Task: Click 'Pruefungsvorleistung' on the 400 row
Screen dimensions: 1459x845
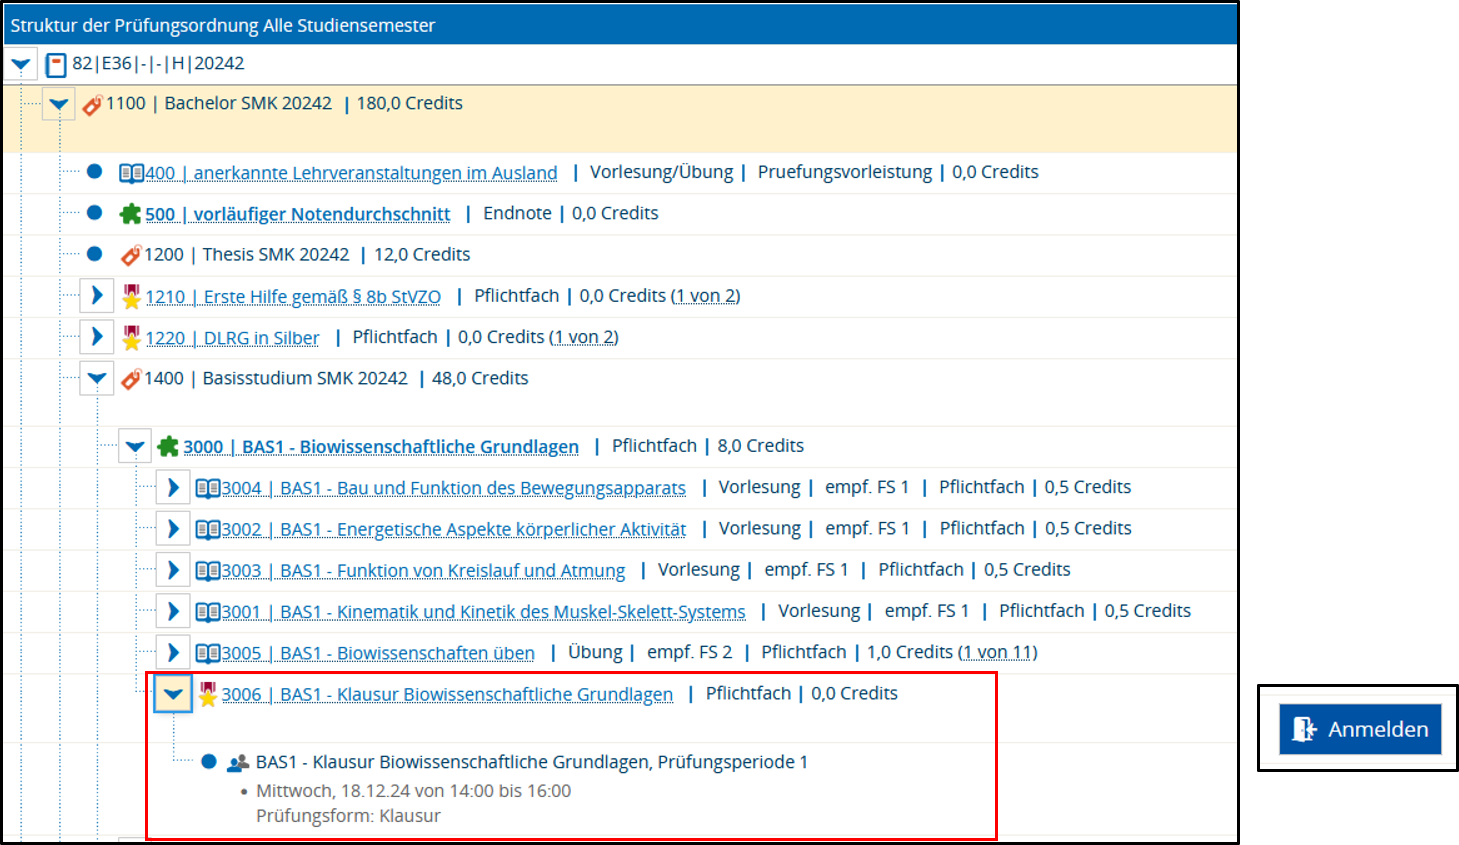Action: click(845, 172)
